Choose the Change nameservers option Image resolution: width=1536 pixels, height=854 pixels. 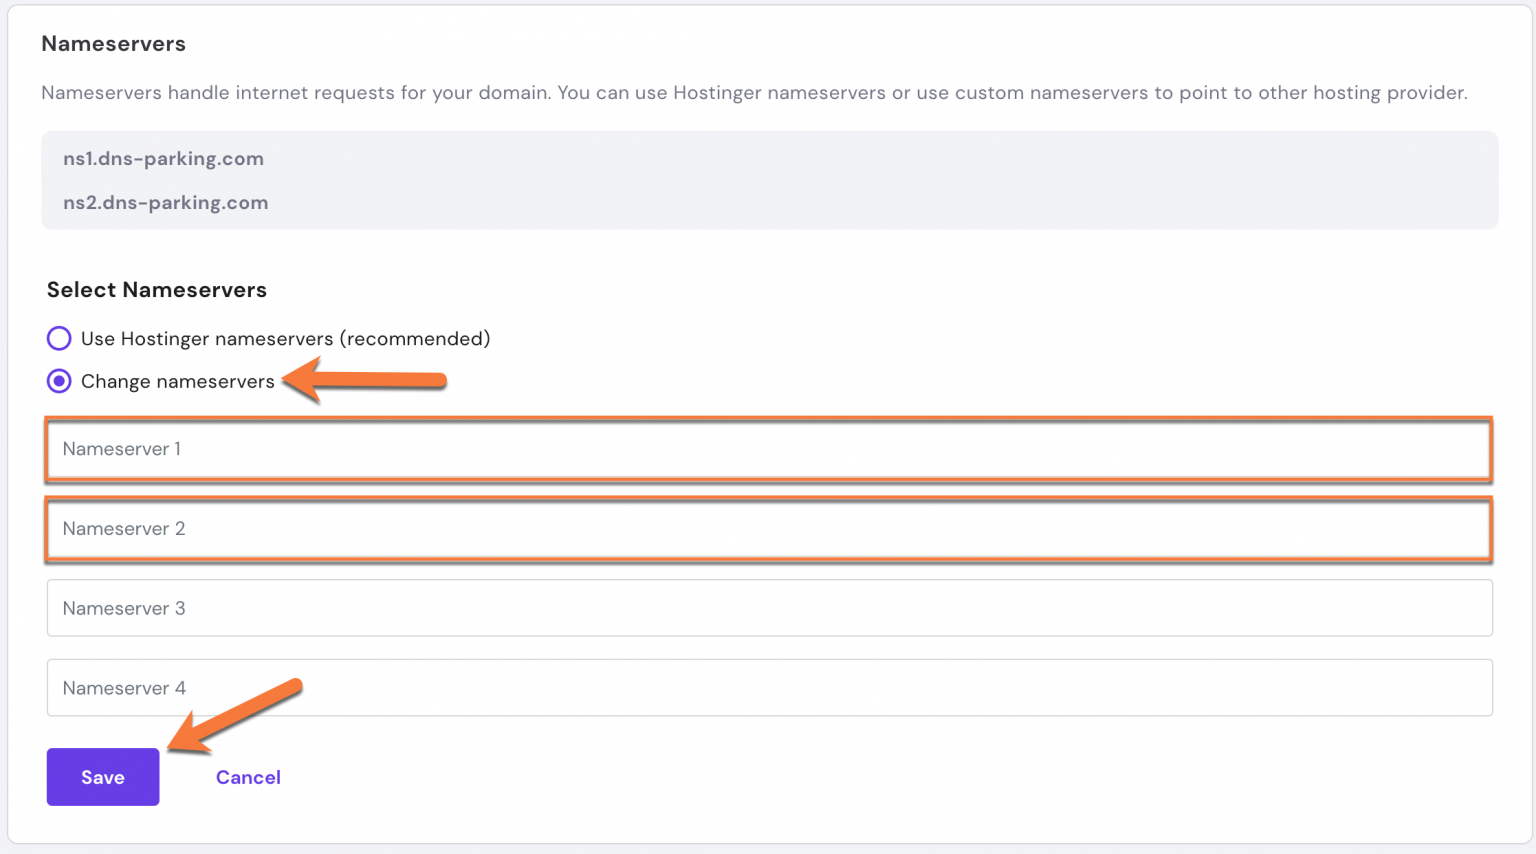[59, 381]
